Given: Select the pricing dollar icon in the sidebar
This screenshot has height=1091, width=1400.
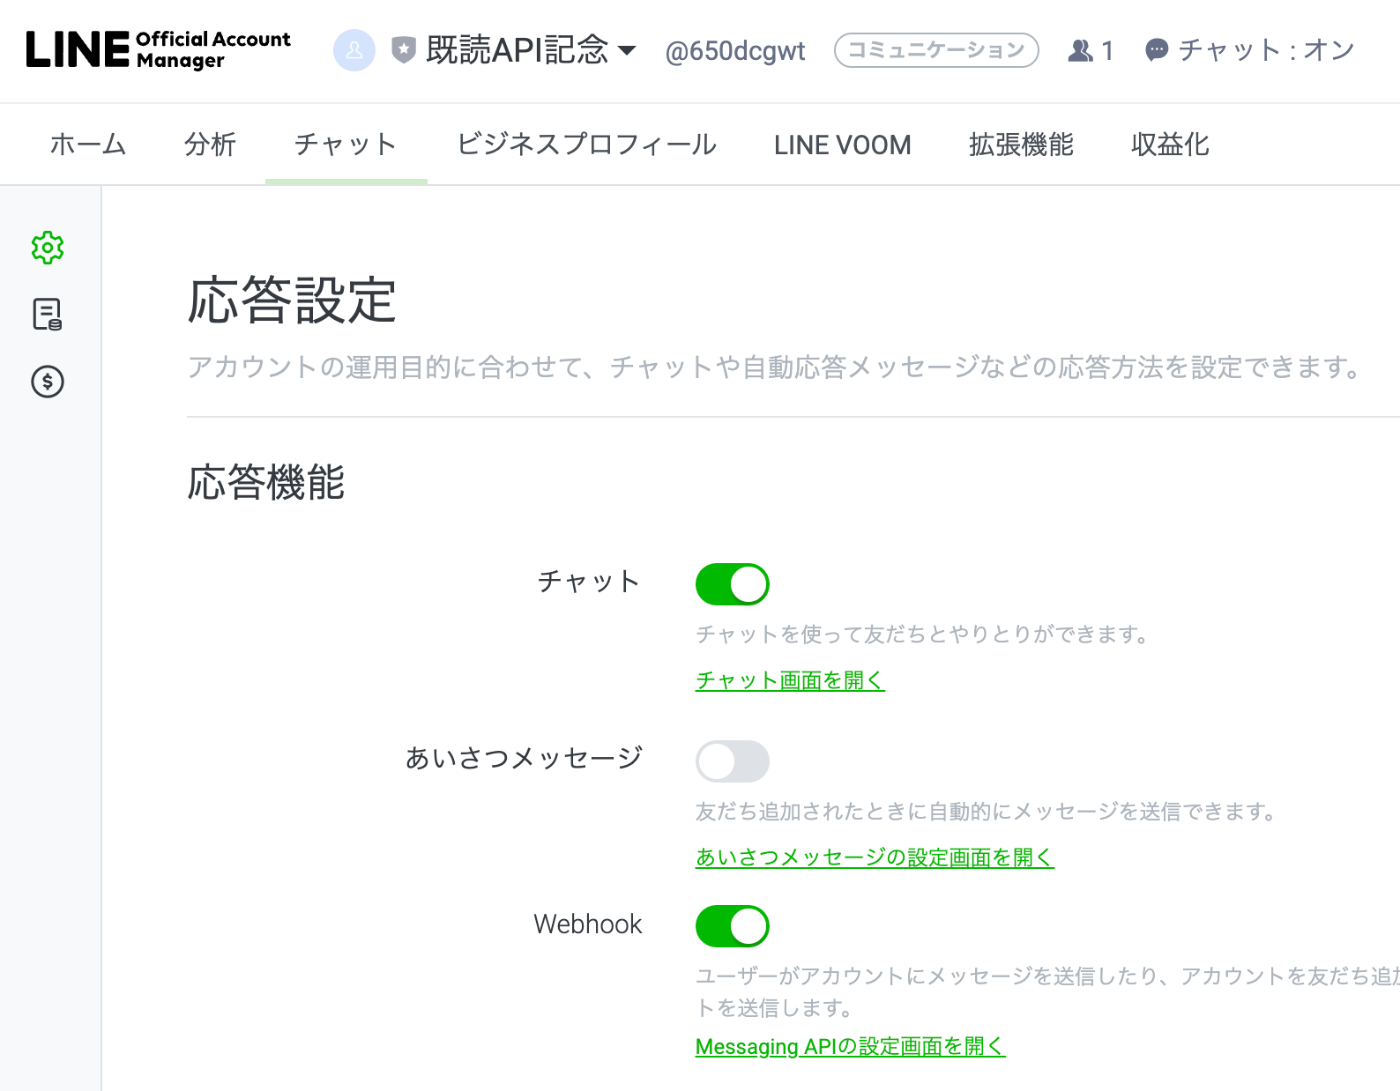Looking at the screenshot, I should [x=47, y=382].
